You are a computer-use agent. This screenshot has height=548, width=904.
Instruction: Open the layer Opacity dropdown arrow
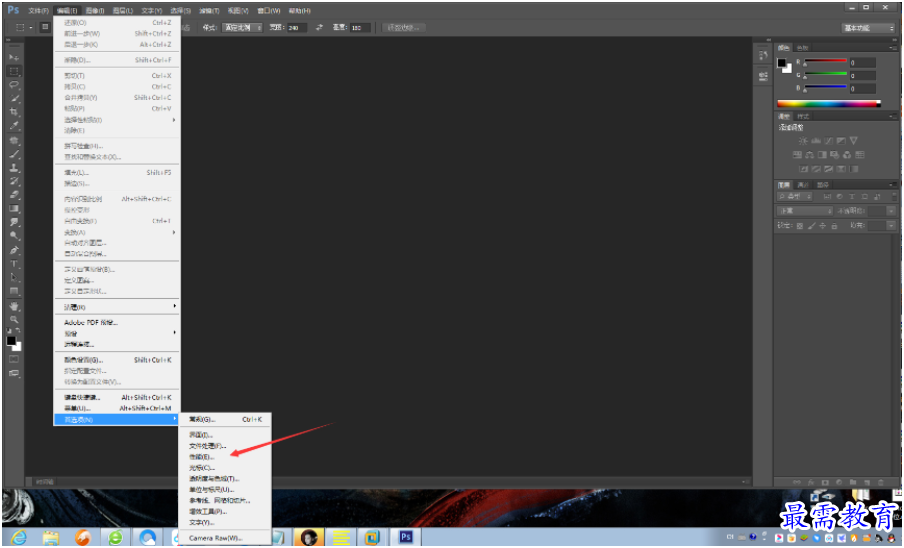coord(891,211)
